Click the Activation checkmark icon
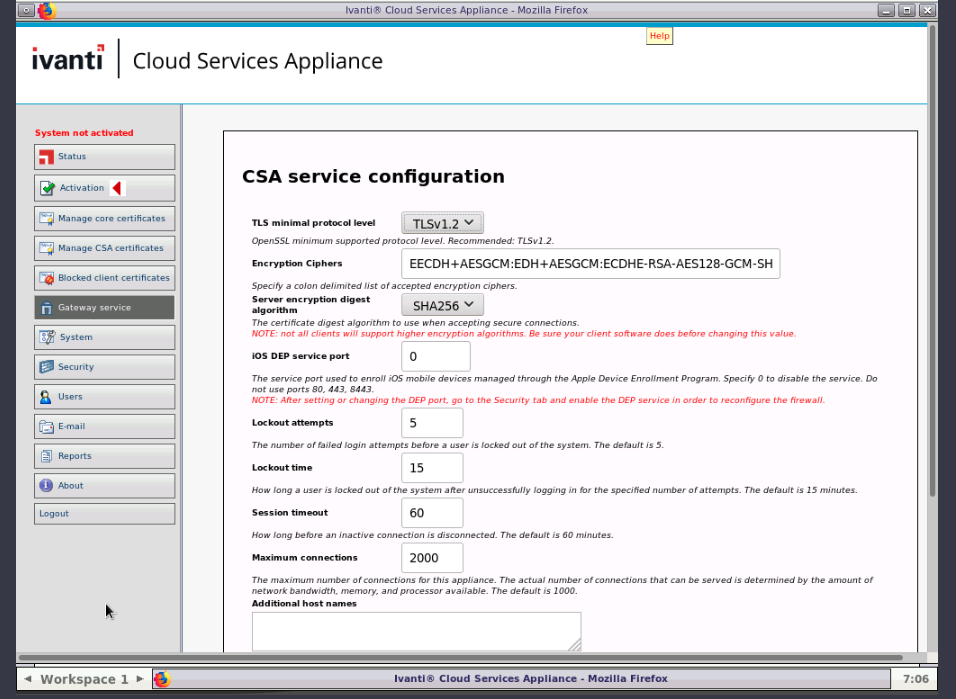956x699 pixels. [47, 188]
